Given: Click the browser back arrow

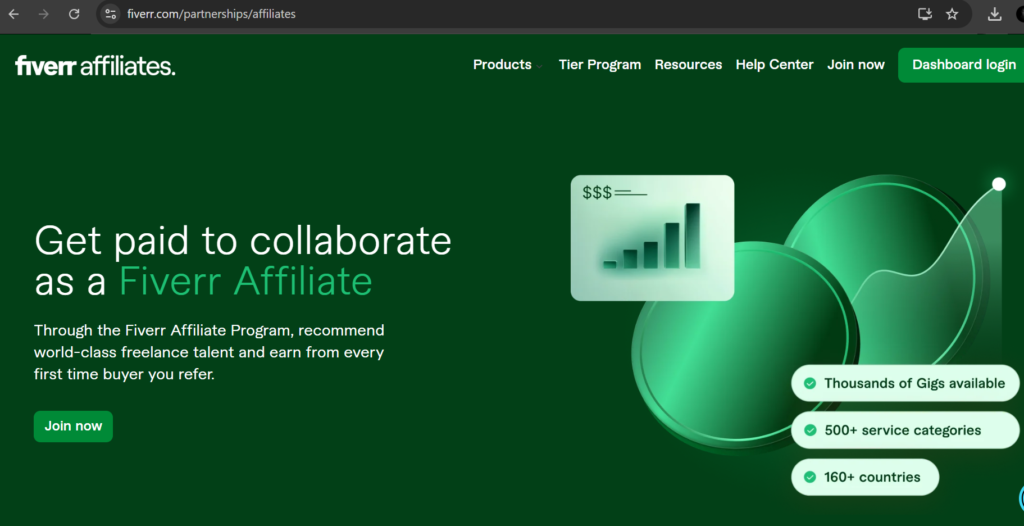Looking at the screenshot, I should tap(14, 14).
